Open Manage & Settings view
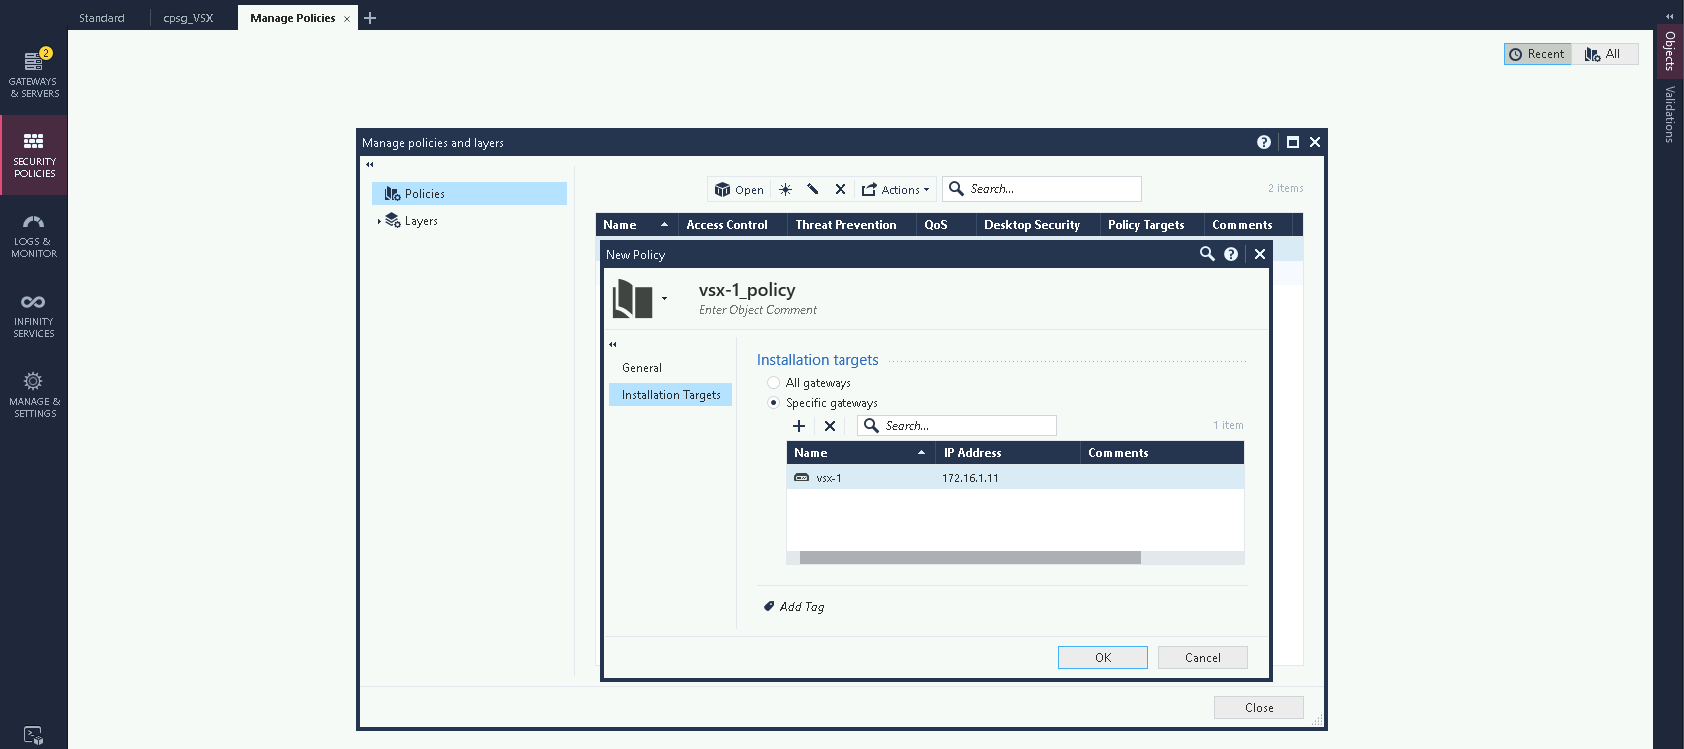Screen dimensions: 1684x749 pyautogui.click(x=34, y=395)
